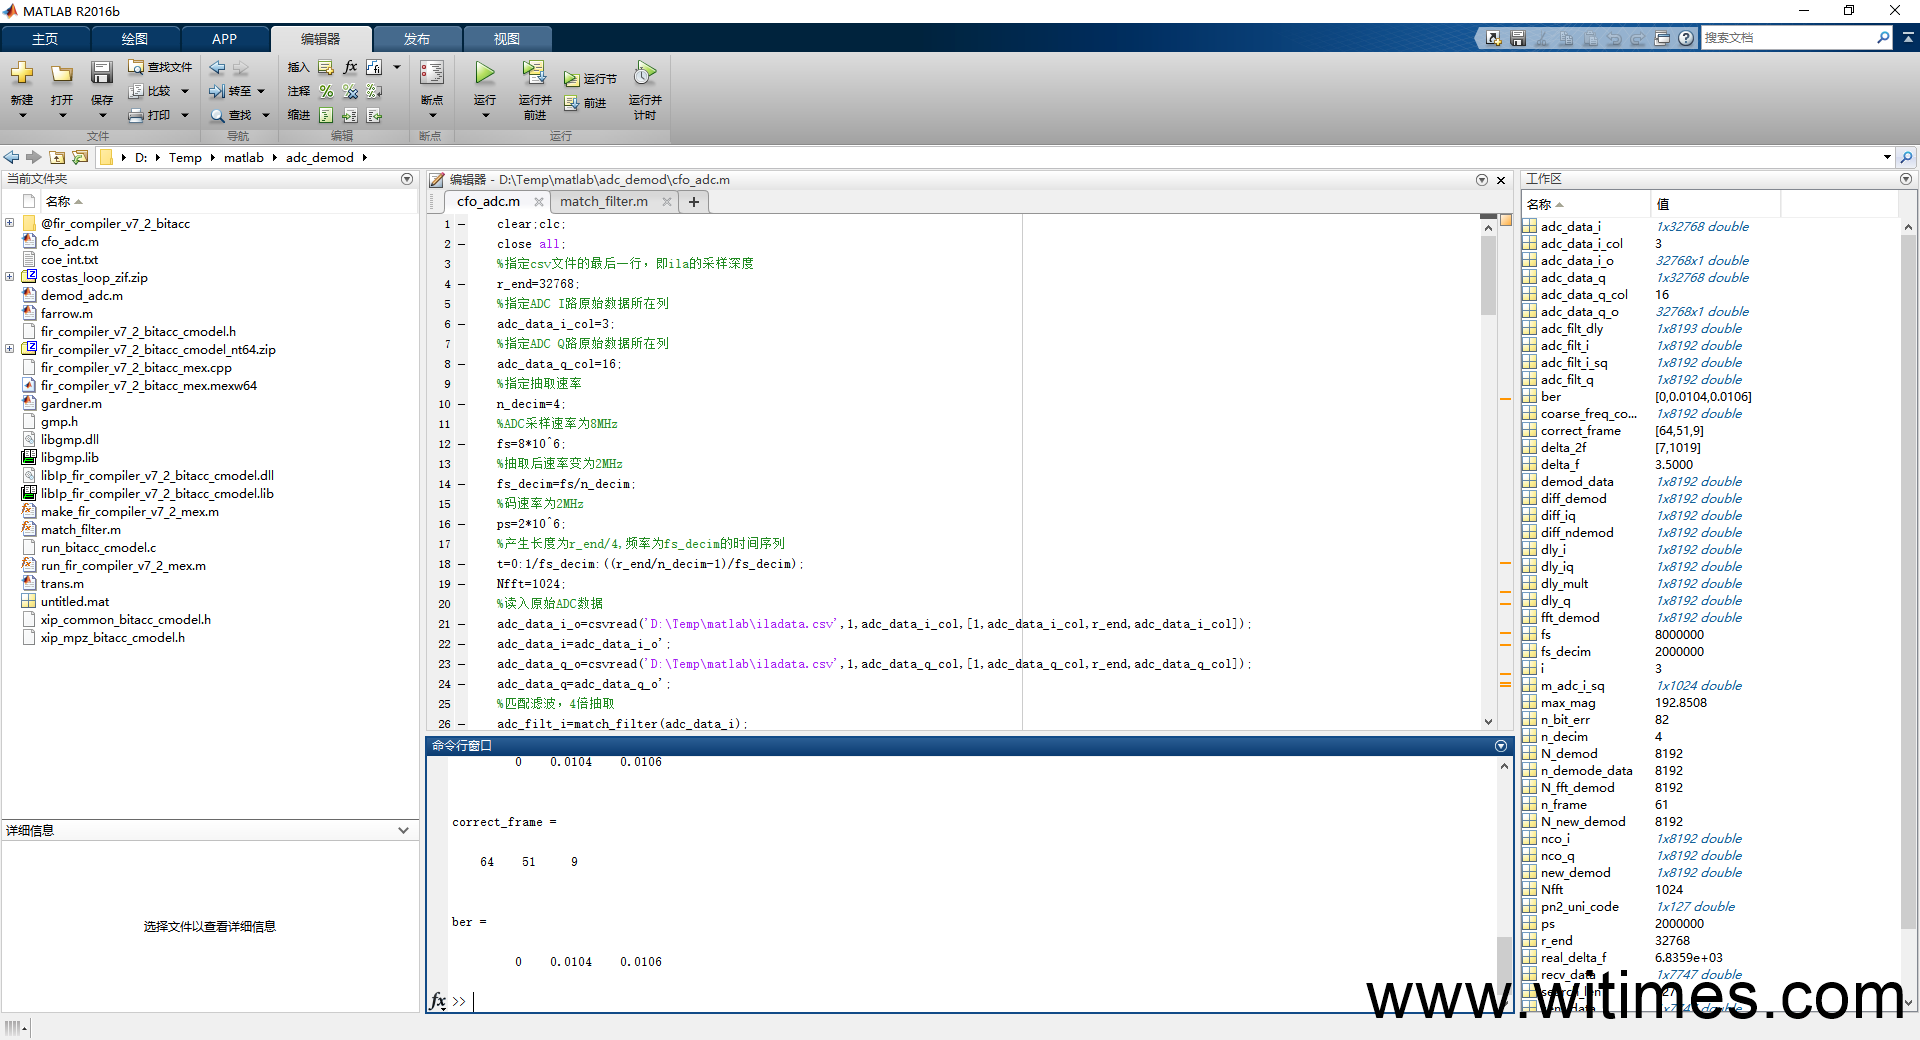The width and height of the screenshot is (1920, 1040).
Task: Click the new shortcut icon in quick access
Action: tap(1494, 38)
